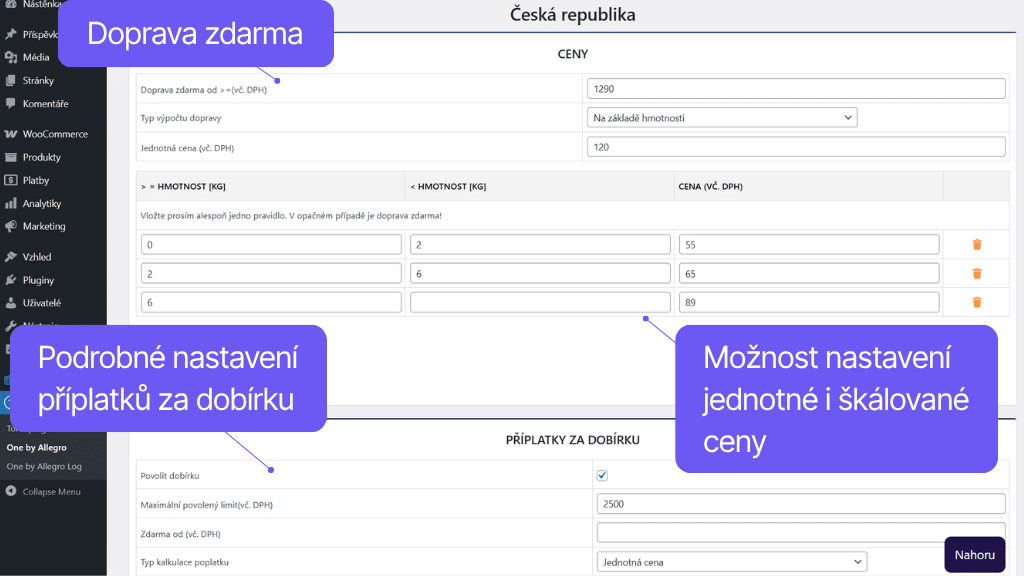Enable the Povolit dobírku checkbox

pyautogui.click(x=601, y=476)
